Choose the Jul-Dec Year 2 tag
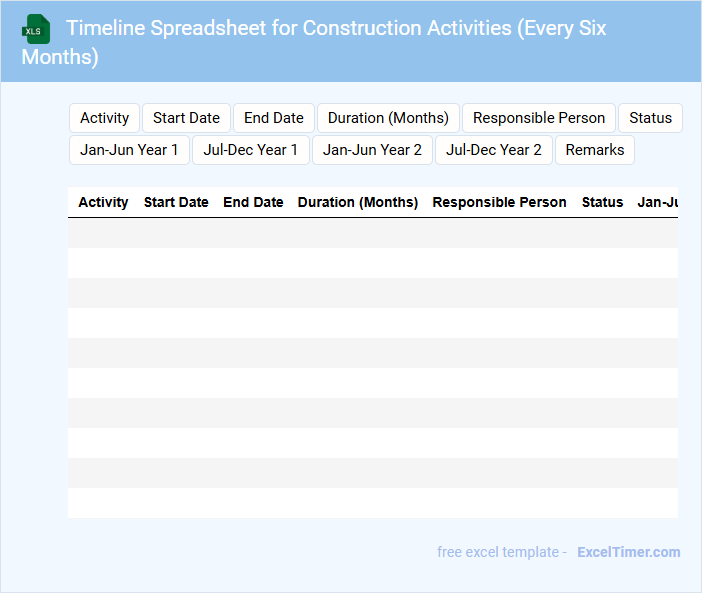The width and height of the screenshot is (702, 593). pos(494,150)
